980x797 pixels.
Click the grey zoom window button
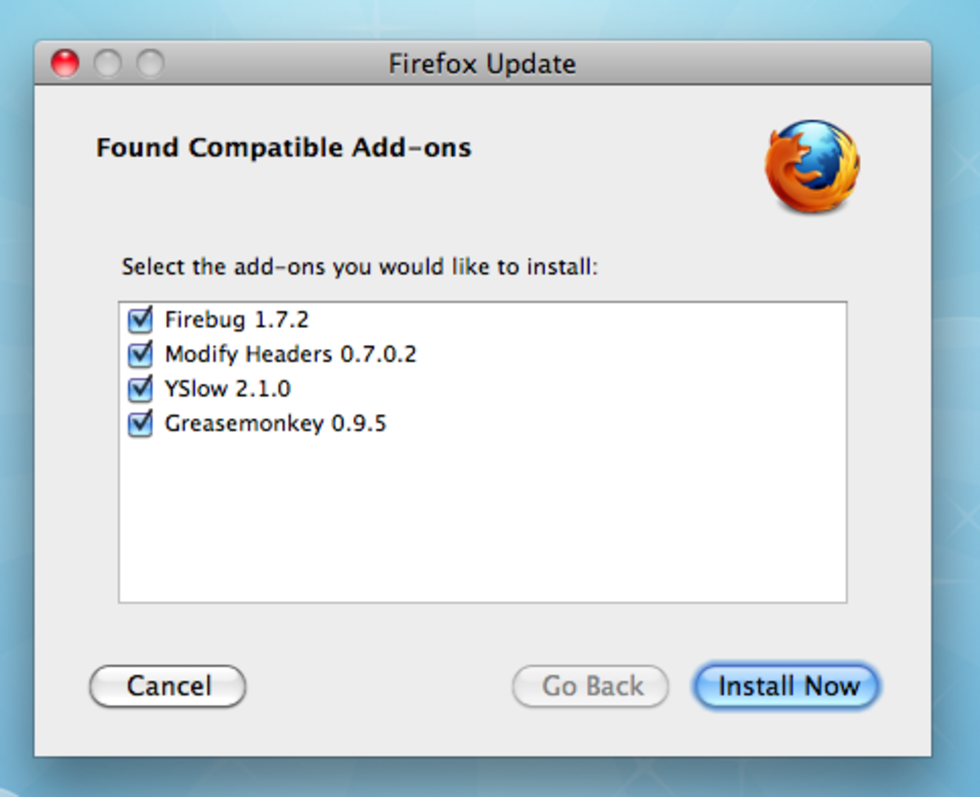coord(150,64)
